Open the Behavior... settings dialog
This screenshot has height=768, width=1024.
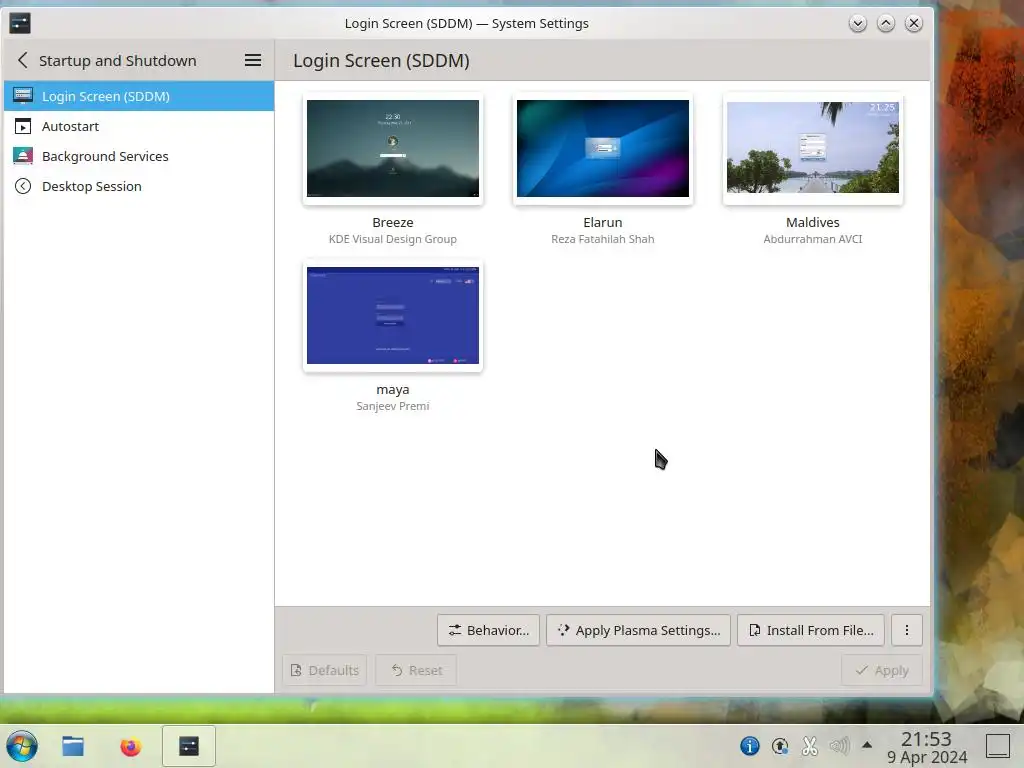click(x=488, y=630)
